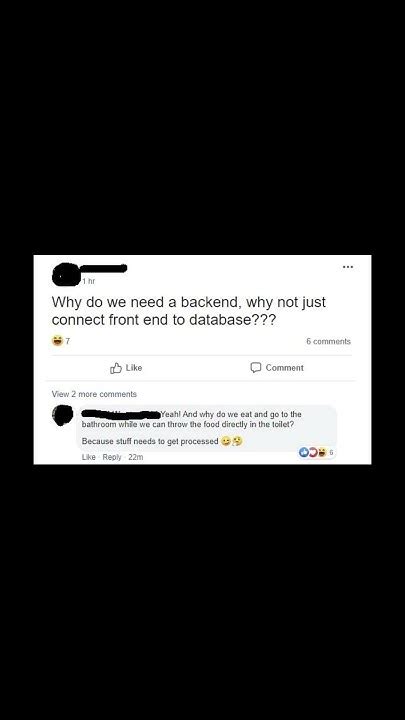The height and width of the screenshot is (720, 405).
Task: Click the Like text under the comment
Action: pyautogui.click(x=89, y=457)
